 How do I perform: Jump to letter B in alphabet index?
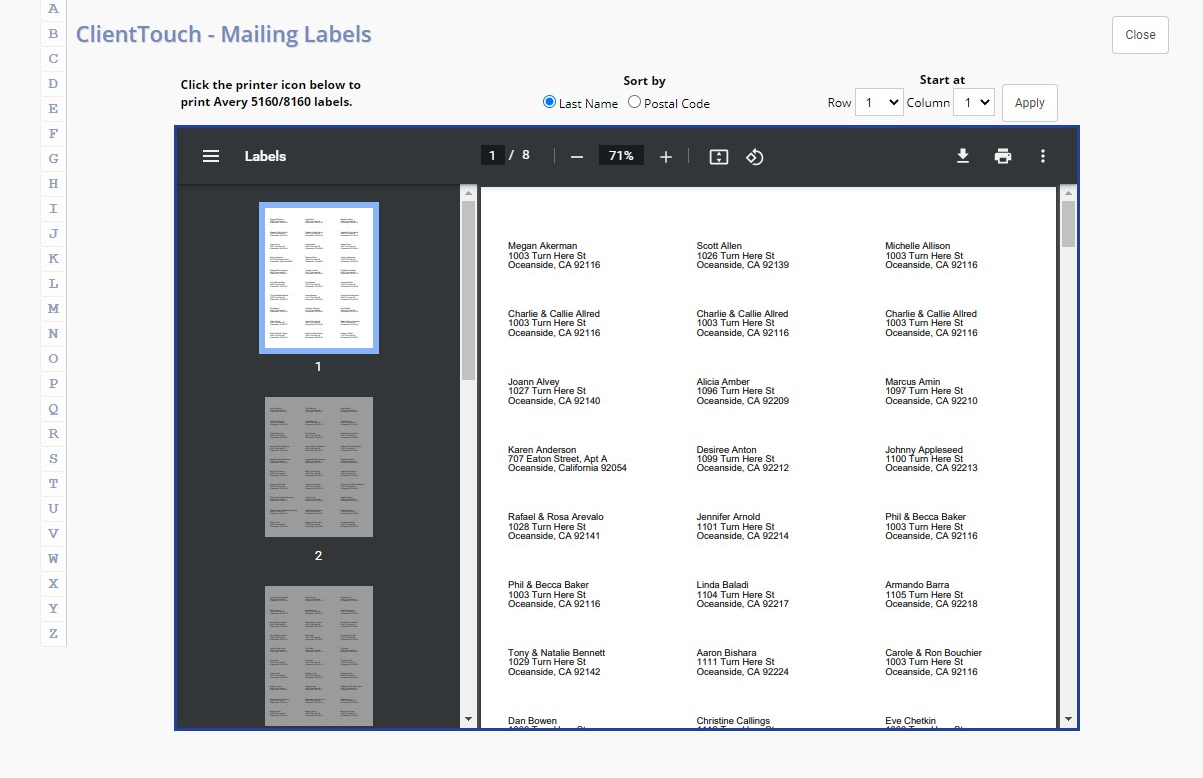point(53,34)
